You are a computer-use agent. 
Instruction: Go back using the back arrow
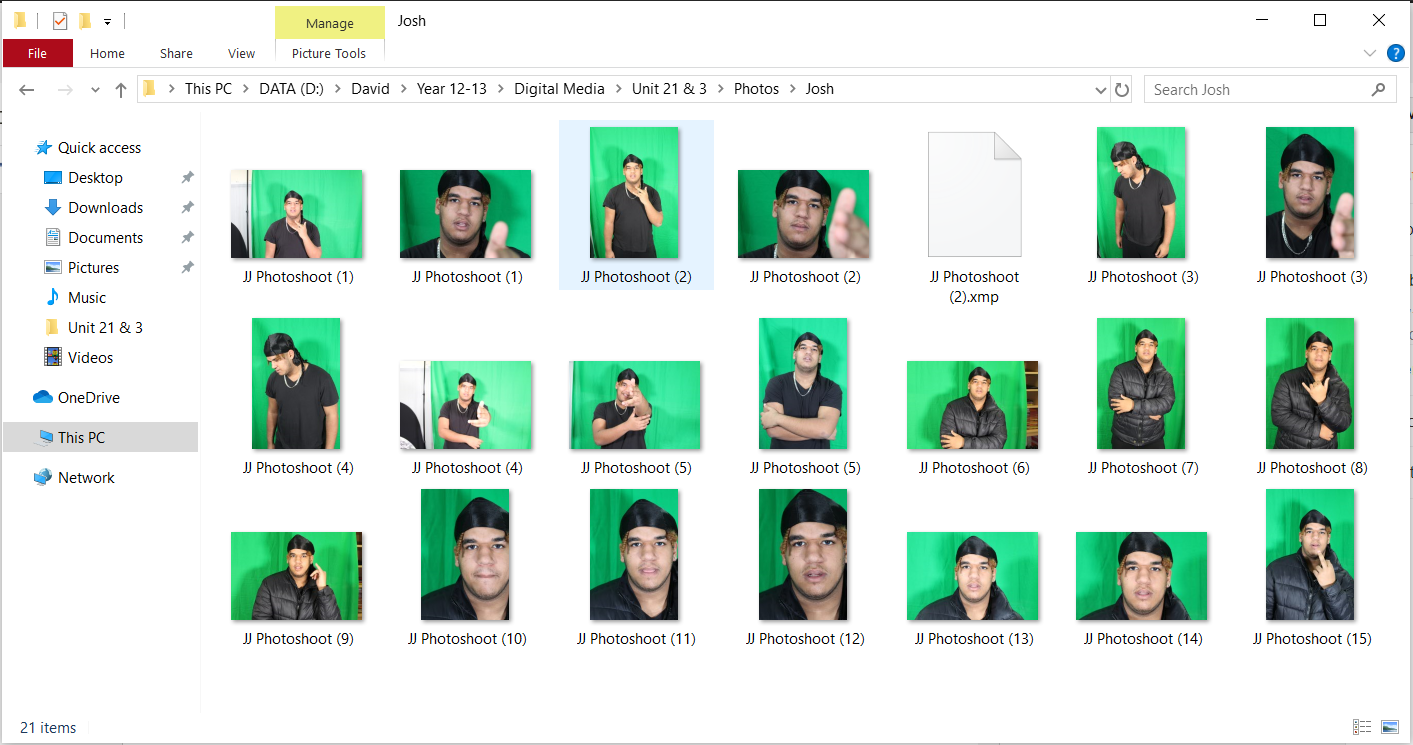point(26,89)
